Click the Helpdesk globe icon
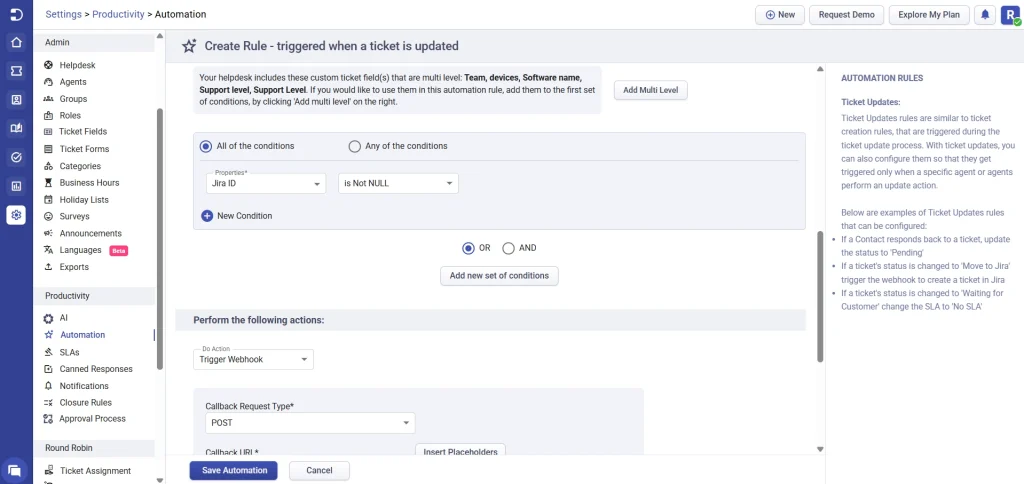Viewport: 1024px width, 484px height. [48, 65]
